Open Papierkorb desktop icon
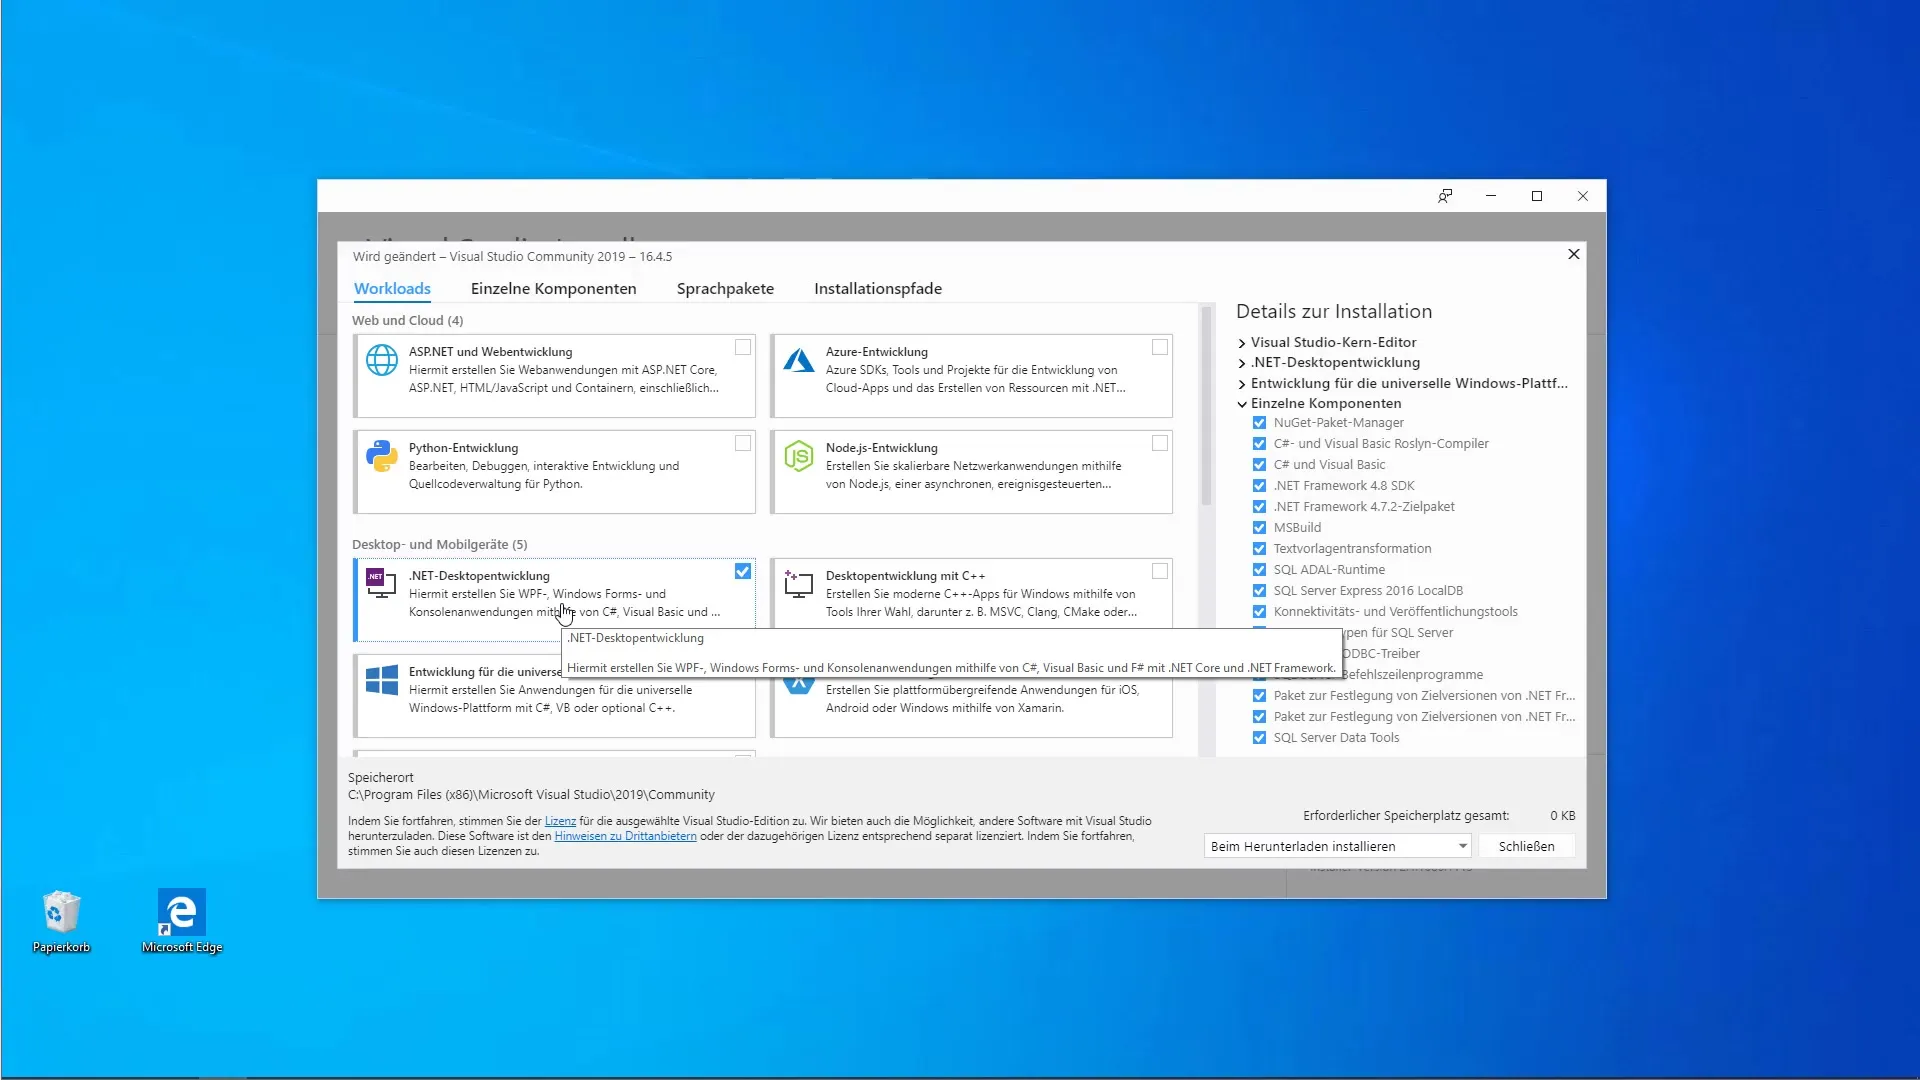The width and height of the screenshot is (1920, 1080). (x=61, y=921)
